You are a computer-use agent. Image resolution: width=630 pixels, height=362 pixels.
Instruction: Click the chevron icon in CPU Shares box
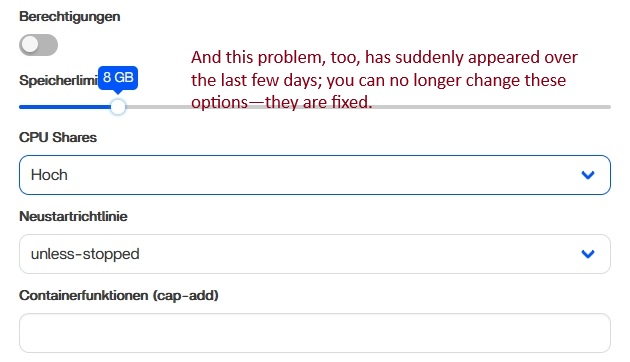(588, 175)
